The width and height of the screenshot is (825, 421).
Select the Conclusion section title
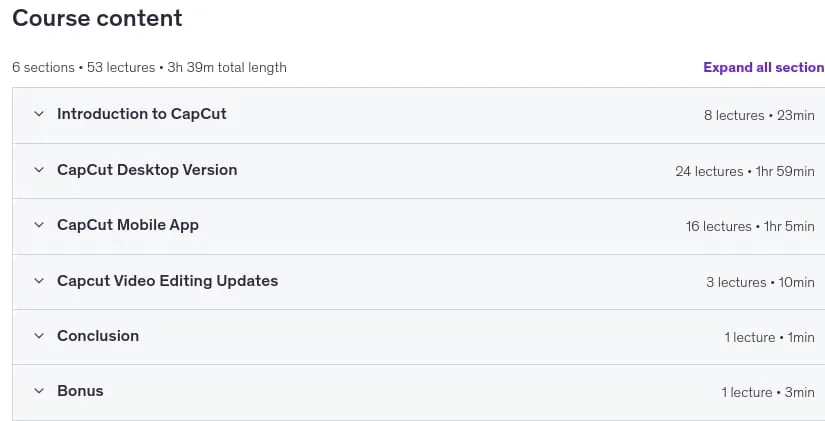click(98, 336)
